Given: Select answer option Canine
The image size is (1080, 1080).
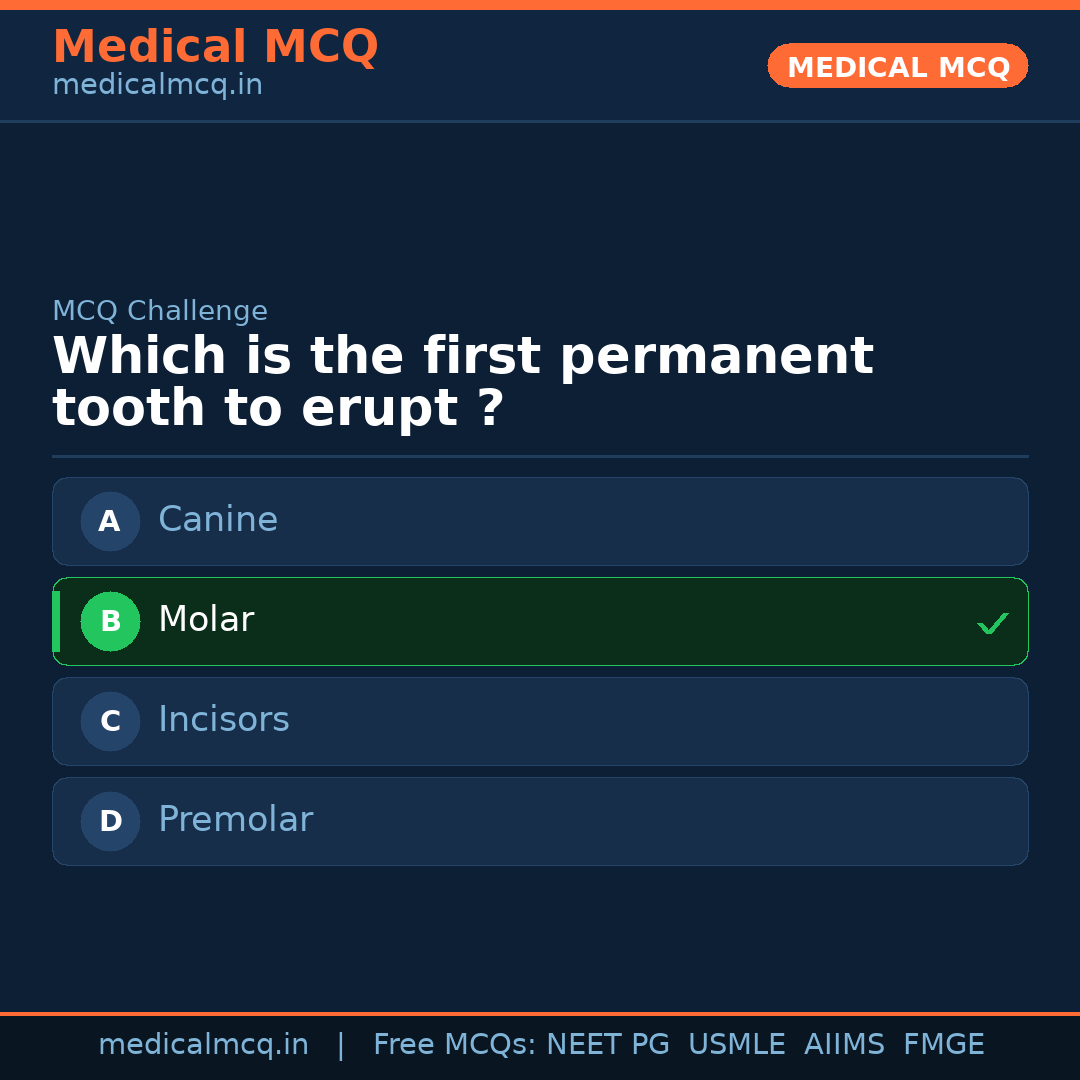Looking at the screenshot, I should pos(540,521).
